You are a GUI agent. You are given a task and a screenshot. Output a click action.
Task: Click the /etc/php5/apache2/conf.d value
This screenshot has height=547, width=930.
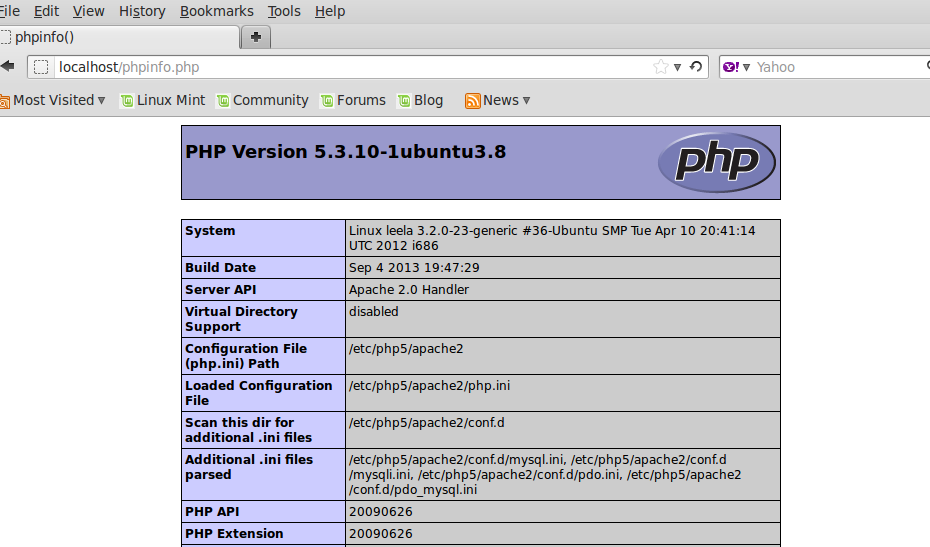426,423
